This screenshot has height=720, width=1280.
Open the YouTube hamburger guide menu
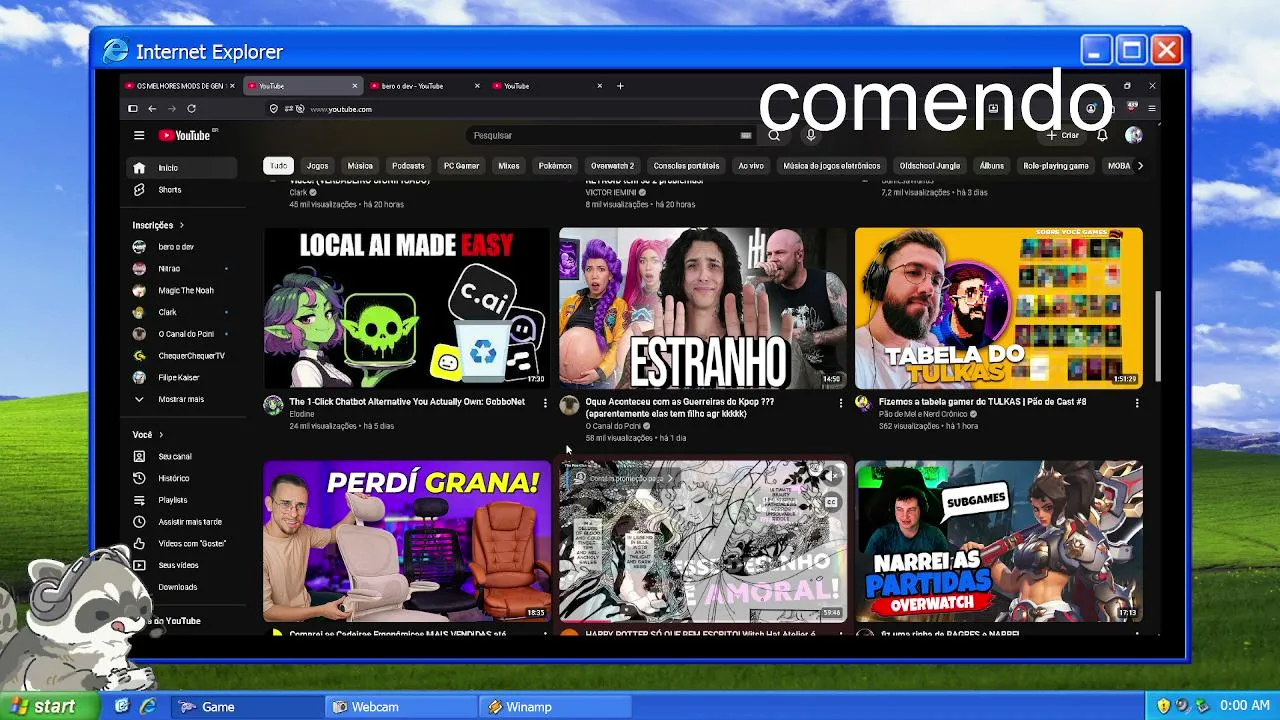139,135
